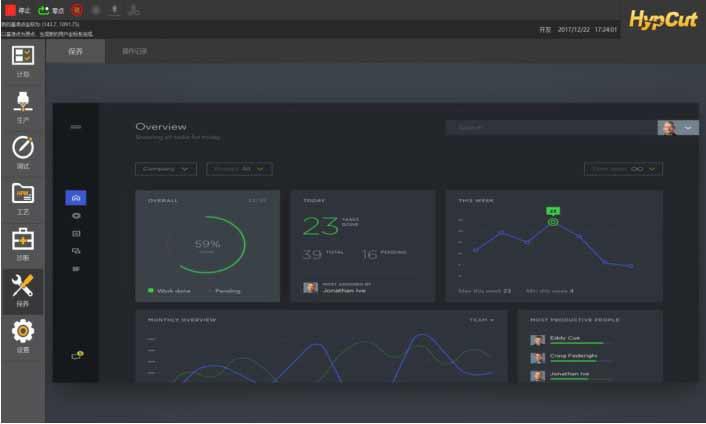The height and width of the screenshot is (424, 706).
Task: Click the red Stop button
Action: [12, 10]
